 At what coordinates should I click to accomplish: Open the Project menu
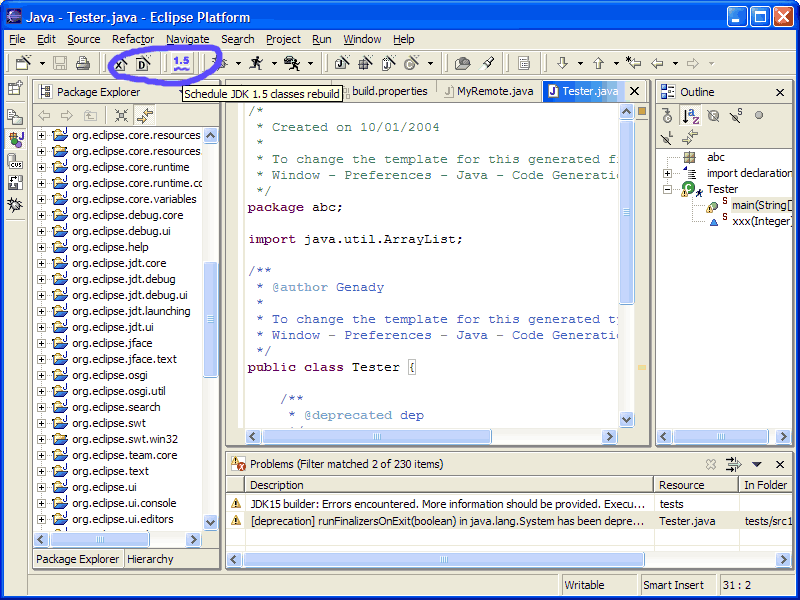[283, 39]
